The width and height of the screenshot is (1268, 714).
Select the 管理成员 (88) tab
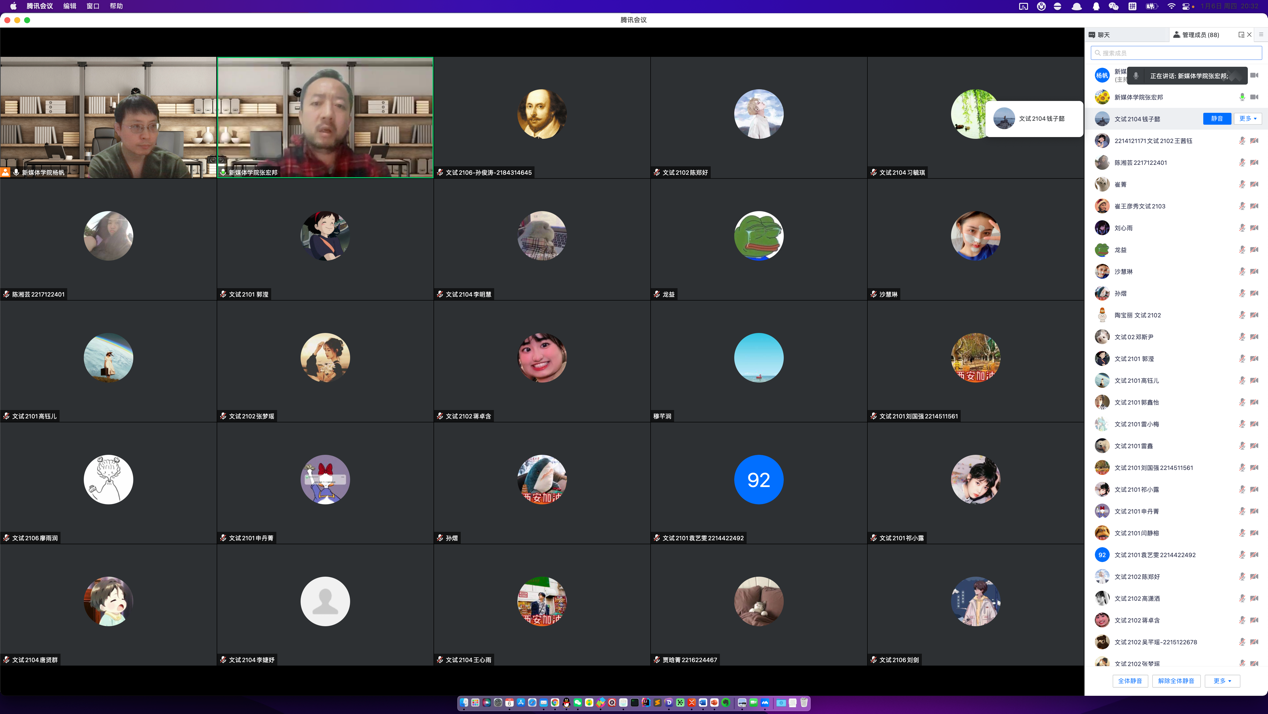tap(1197, 35)
